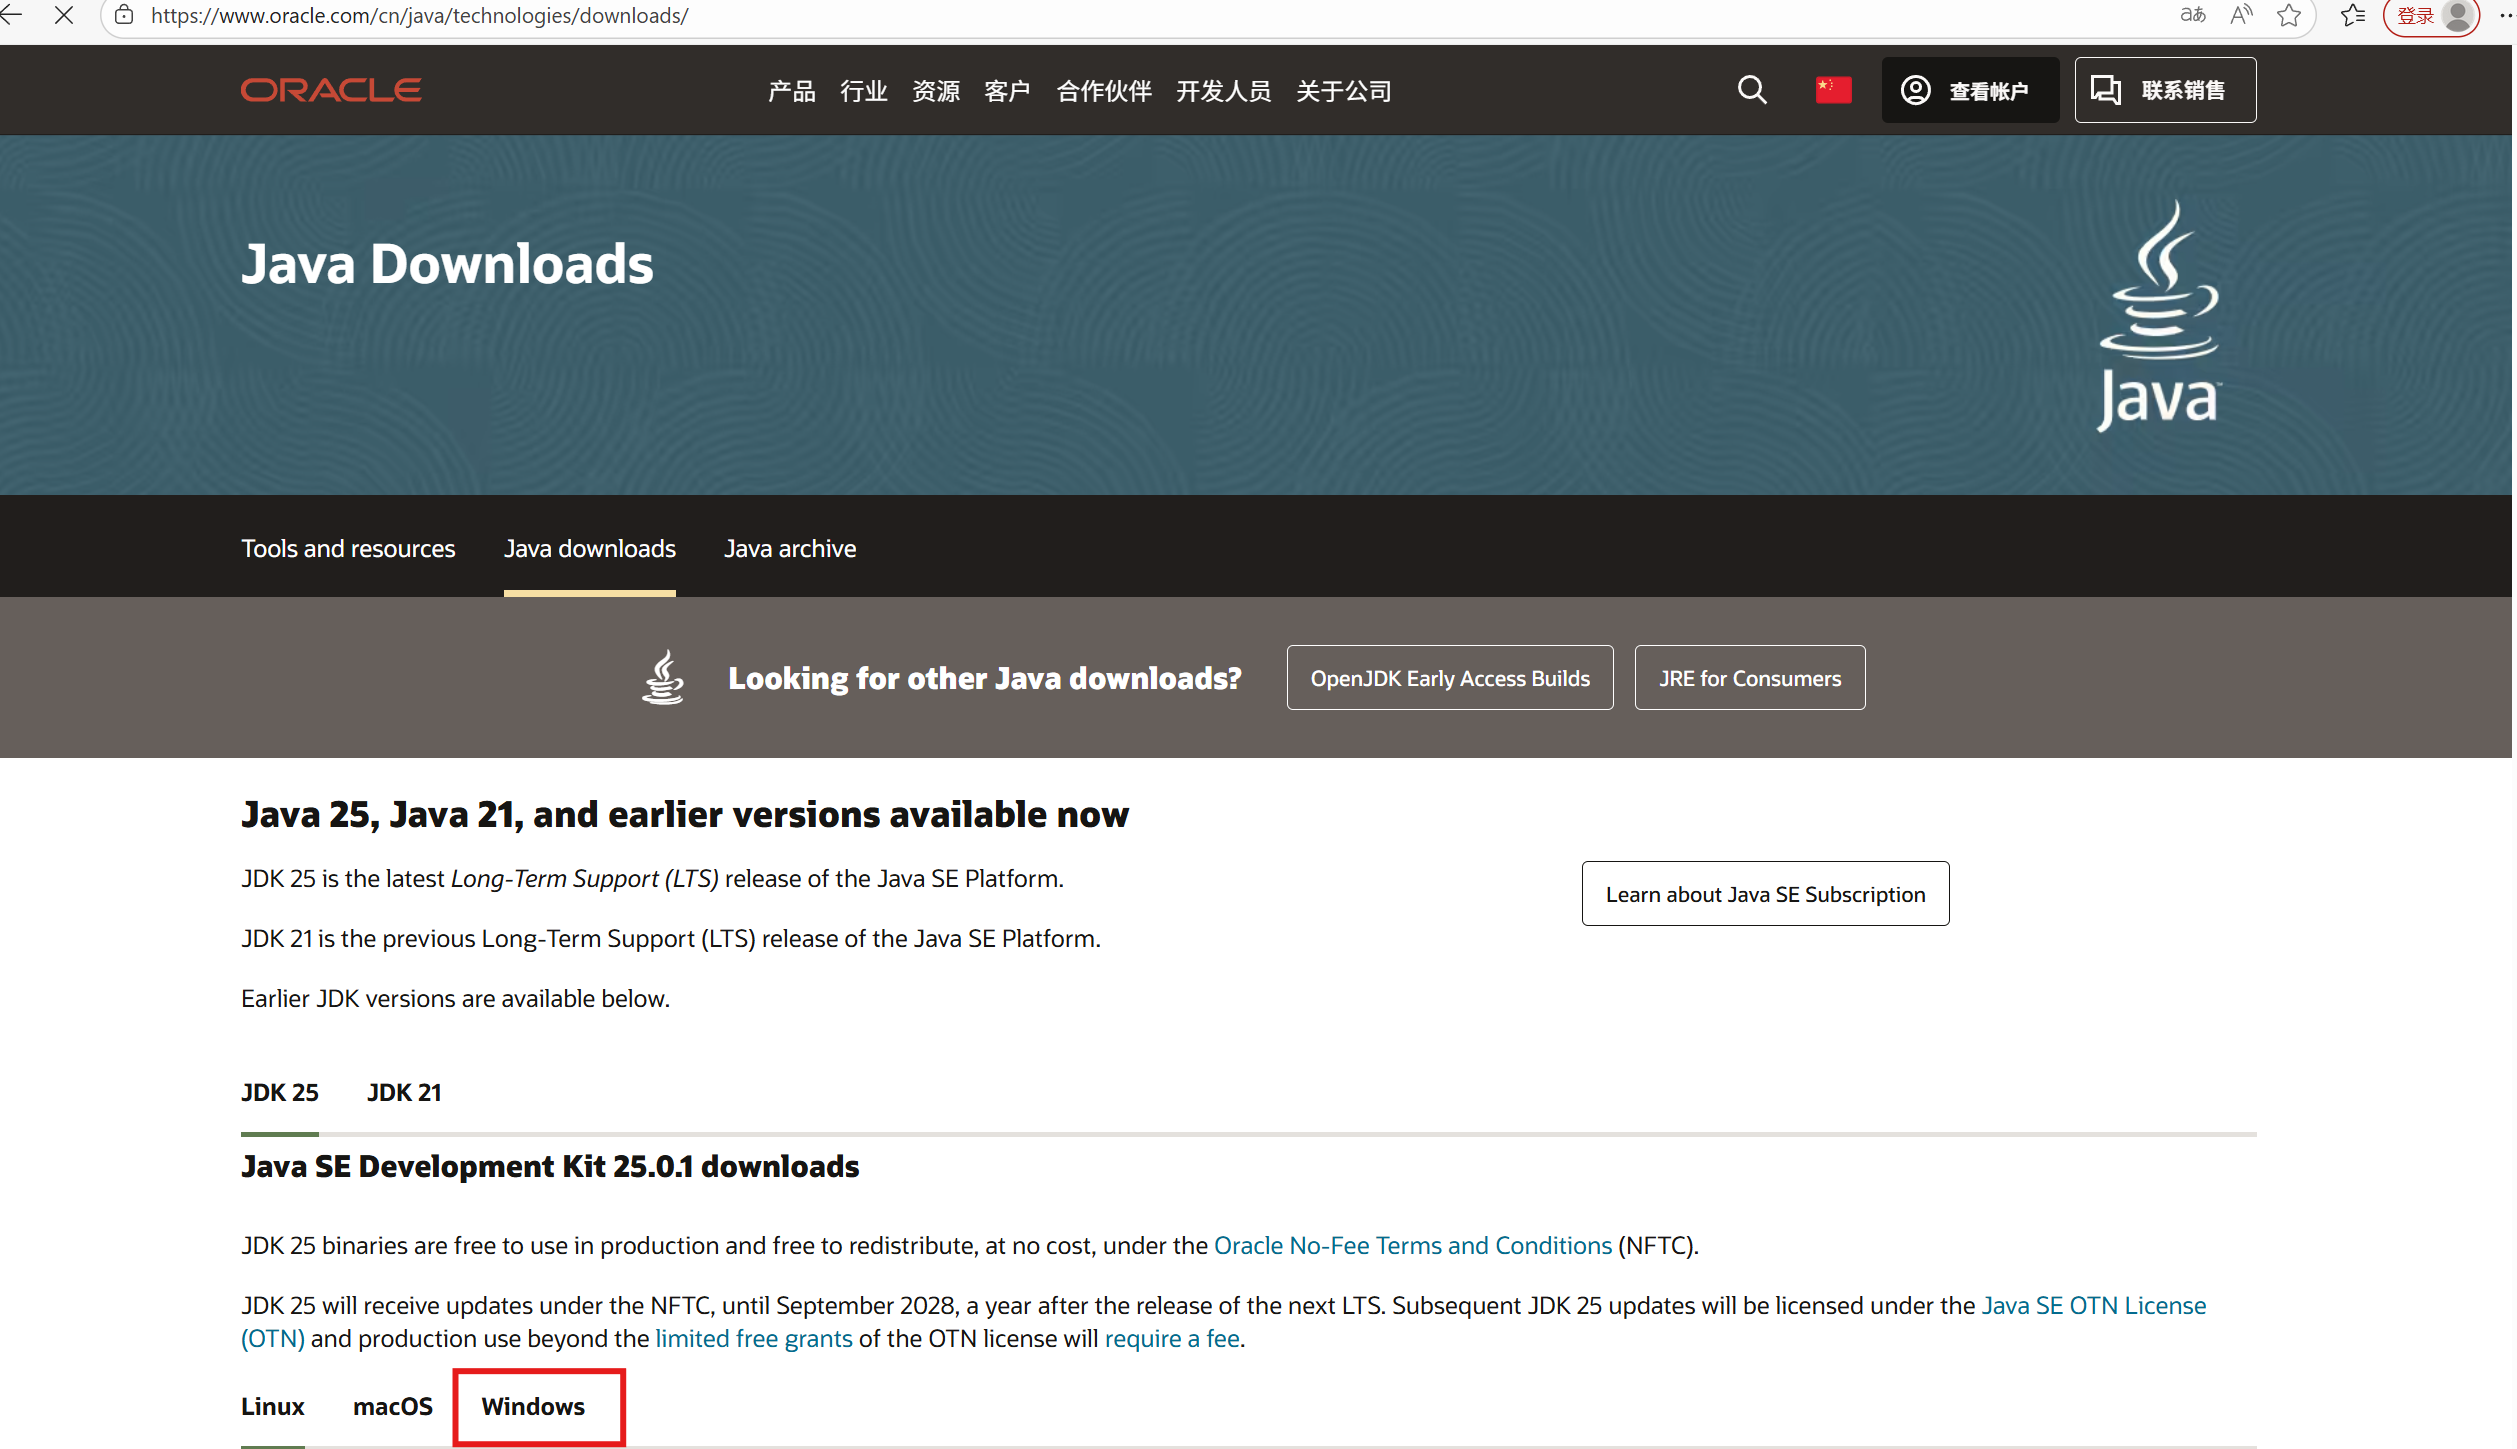
Task: Click the OpenJDK Early Access Builds button
Action: click(x=1449, y=678)
